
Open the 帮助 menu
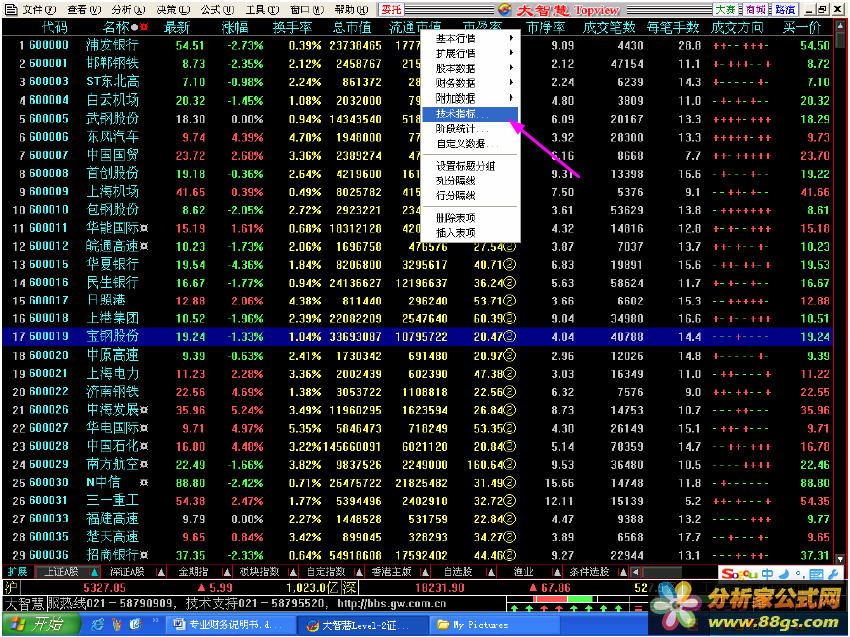pos(351,9)
